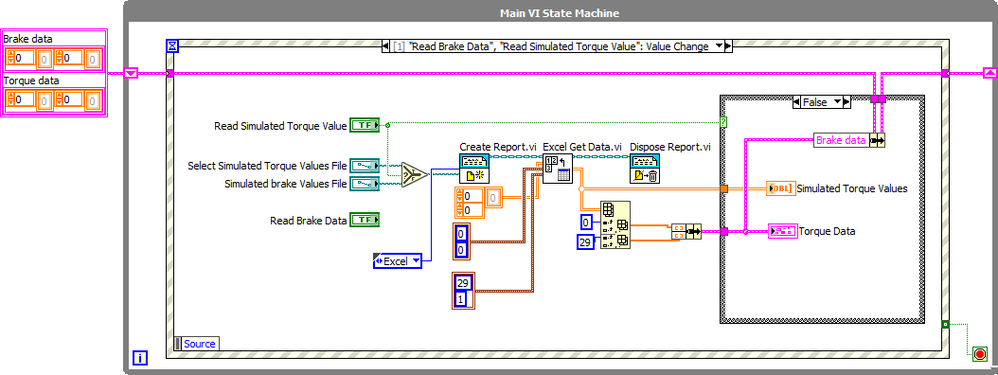The height and width of the screenshot is (375, 998).
Task: Toggle the Read Simulated Torque Value boolean terminal
Action: point(365,126)
